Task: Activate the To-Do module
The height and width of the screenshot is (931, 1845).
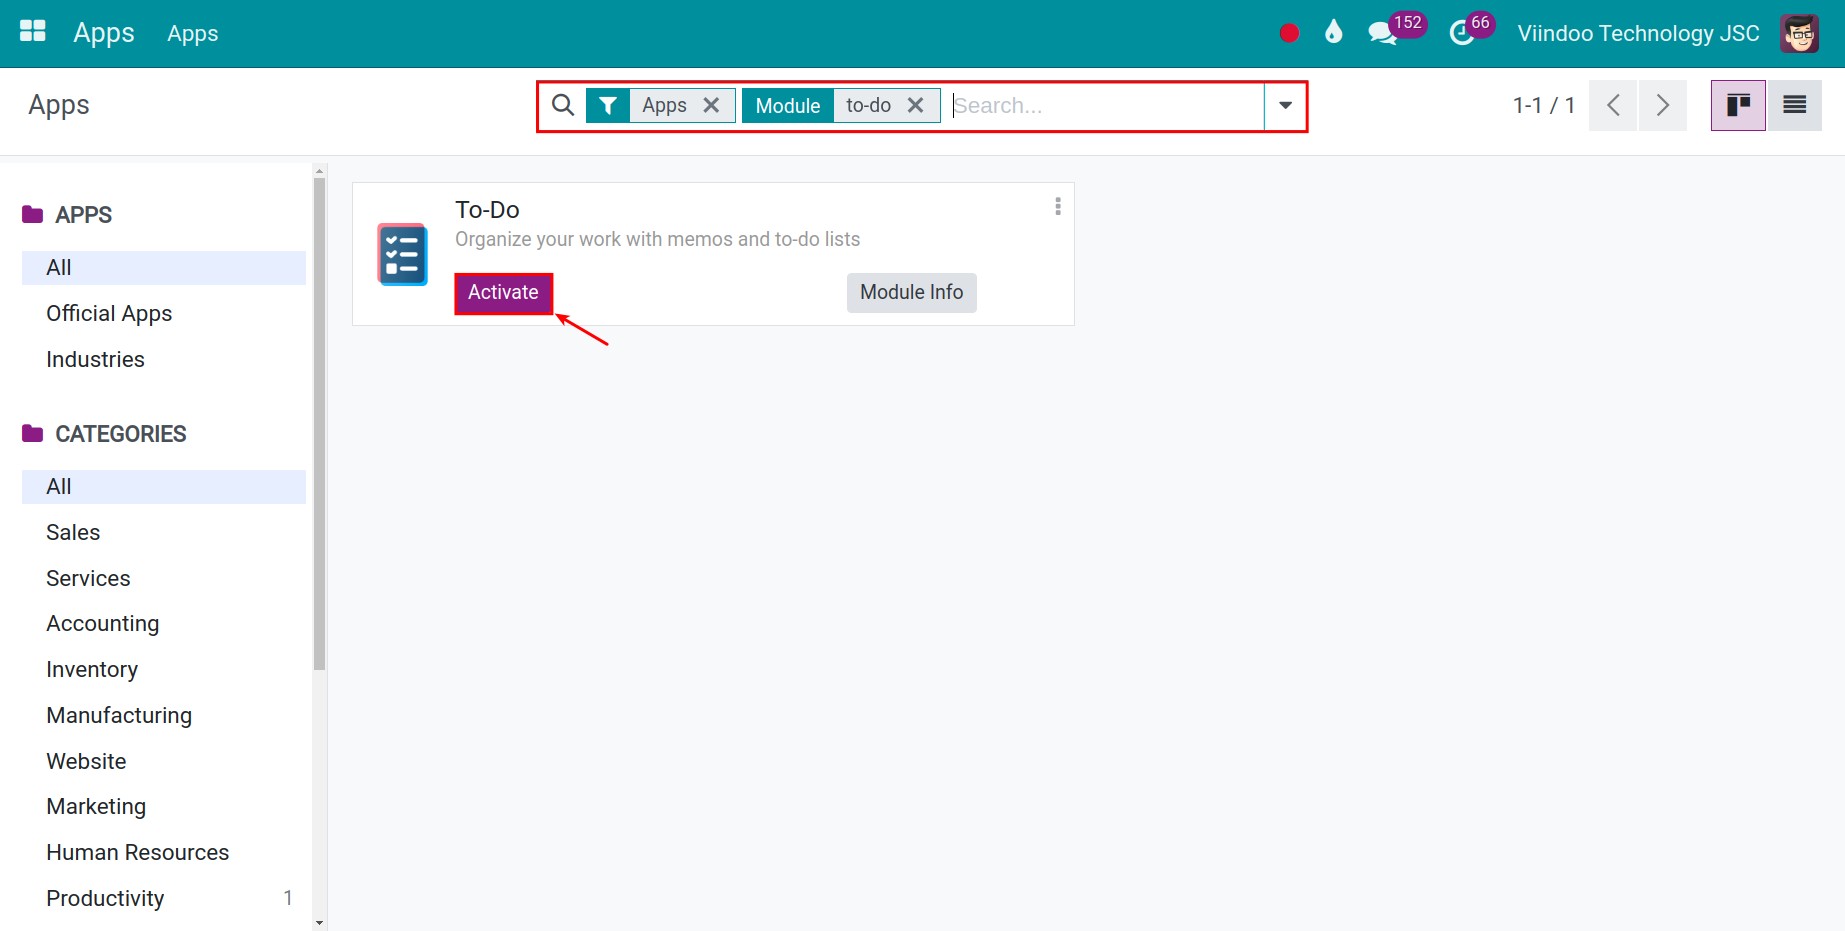Action: 503,293
